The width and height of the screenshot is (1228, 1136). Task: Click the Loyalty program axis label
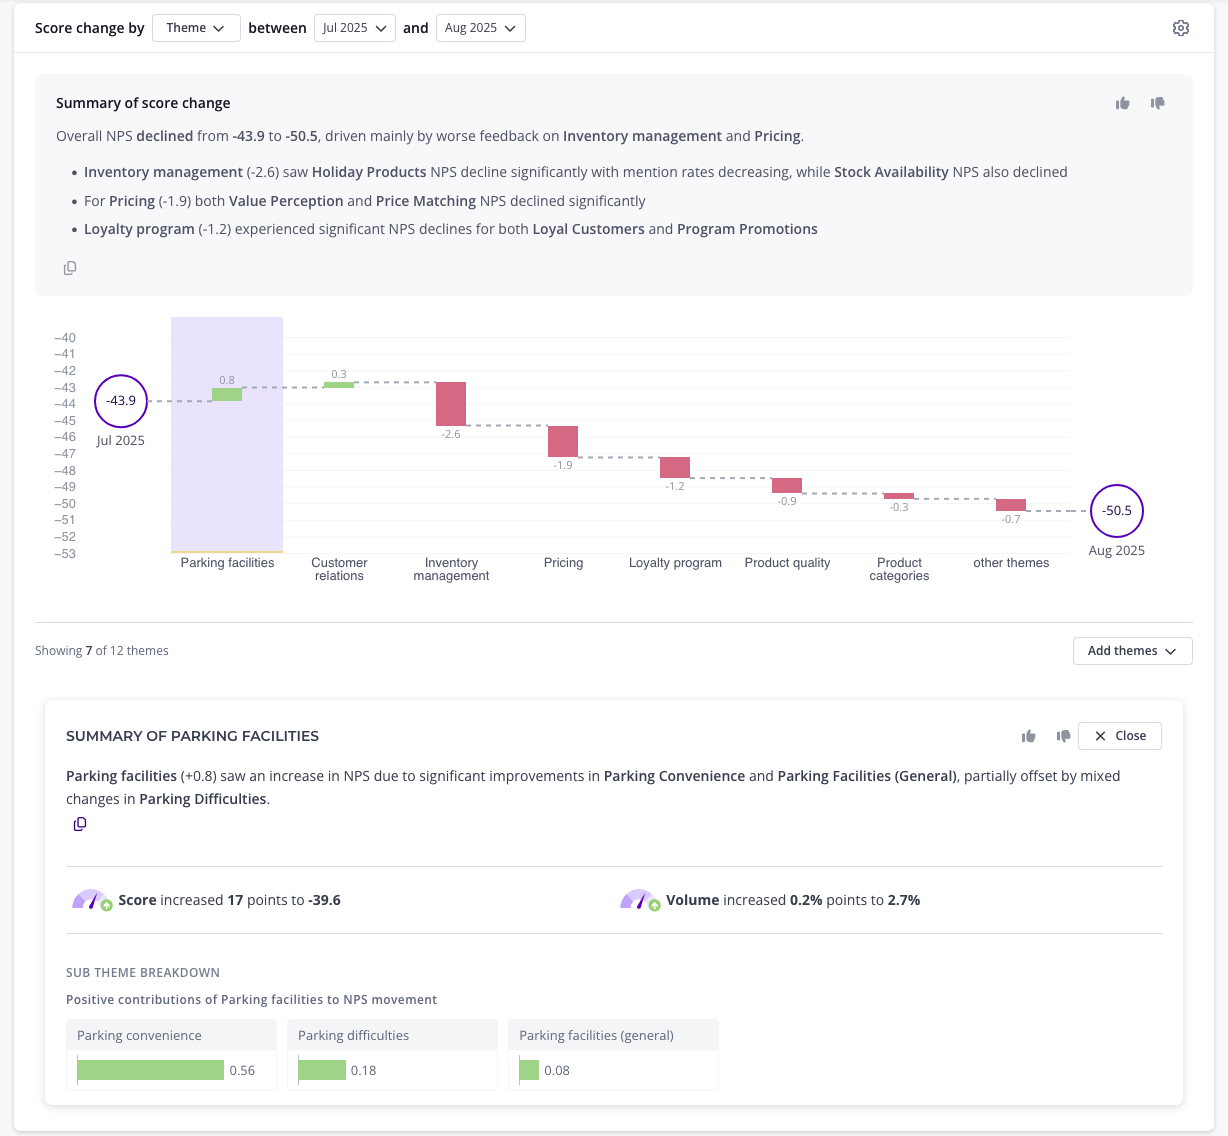coord(675,563)
